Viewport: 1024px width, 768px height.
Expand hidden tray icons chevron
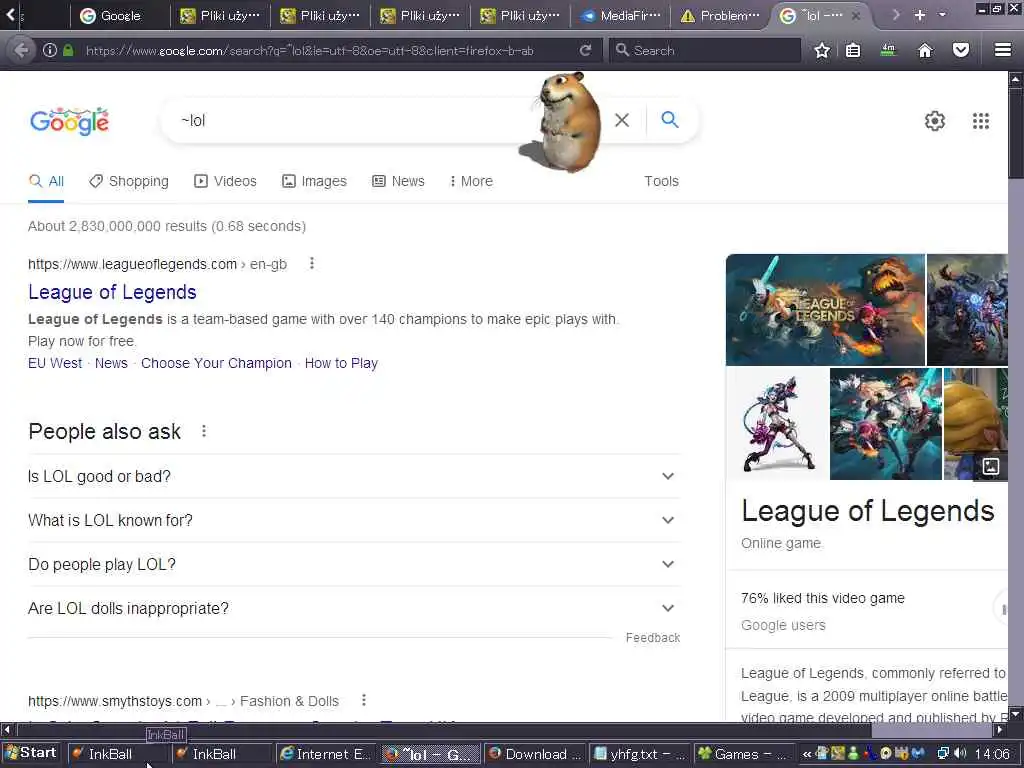(x=807, y=754)
